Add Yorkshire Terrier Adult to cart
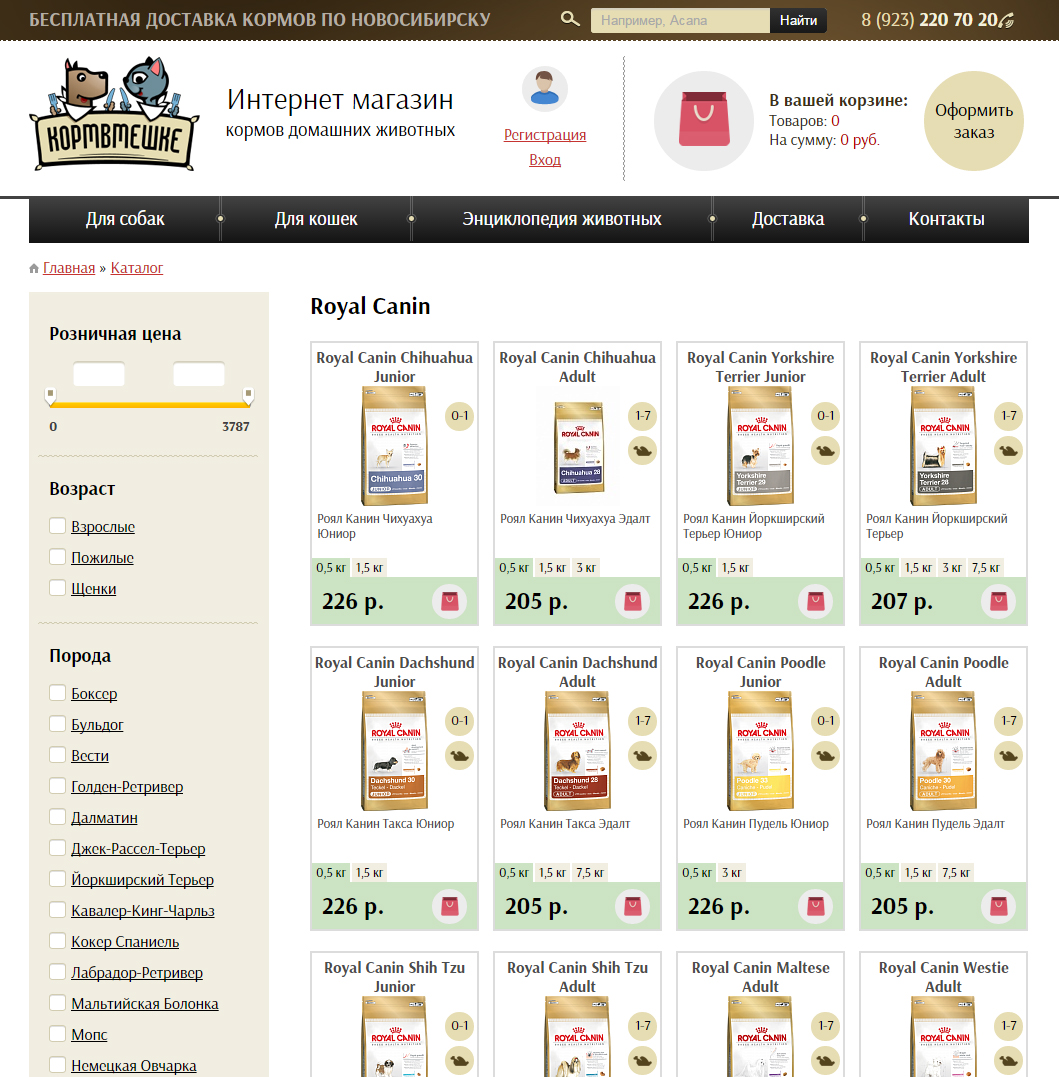The image size is (1059, 1077). pos(999,601)
